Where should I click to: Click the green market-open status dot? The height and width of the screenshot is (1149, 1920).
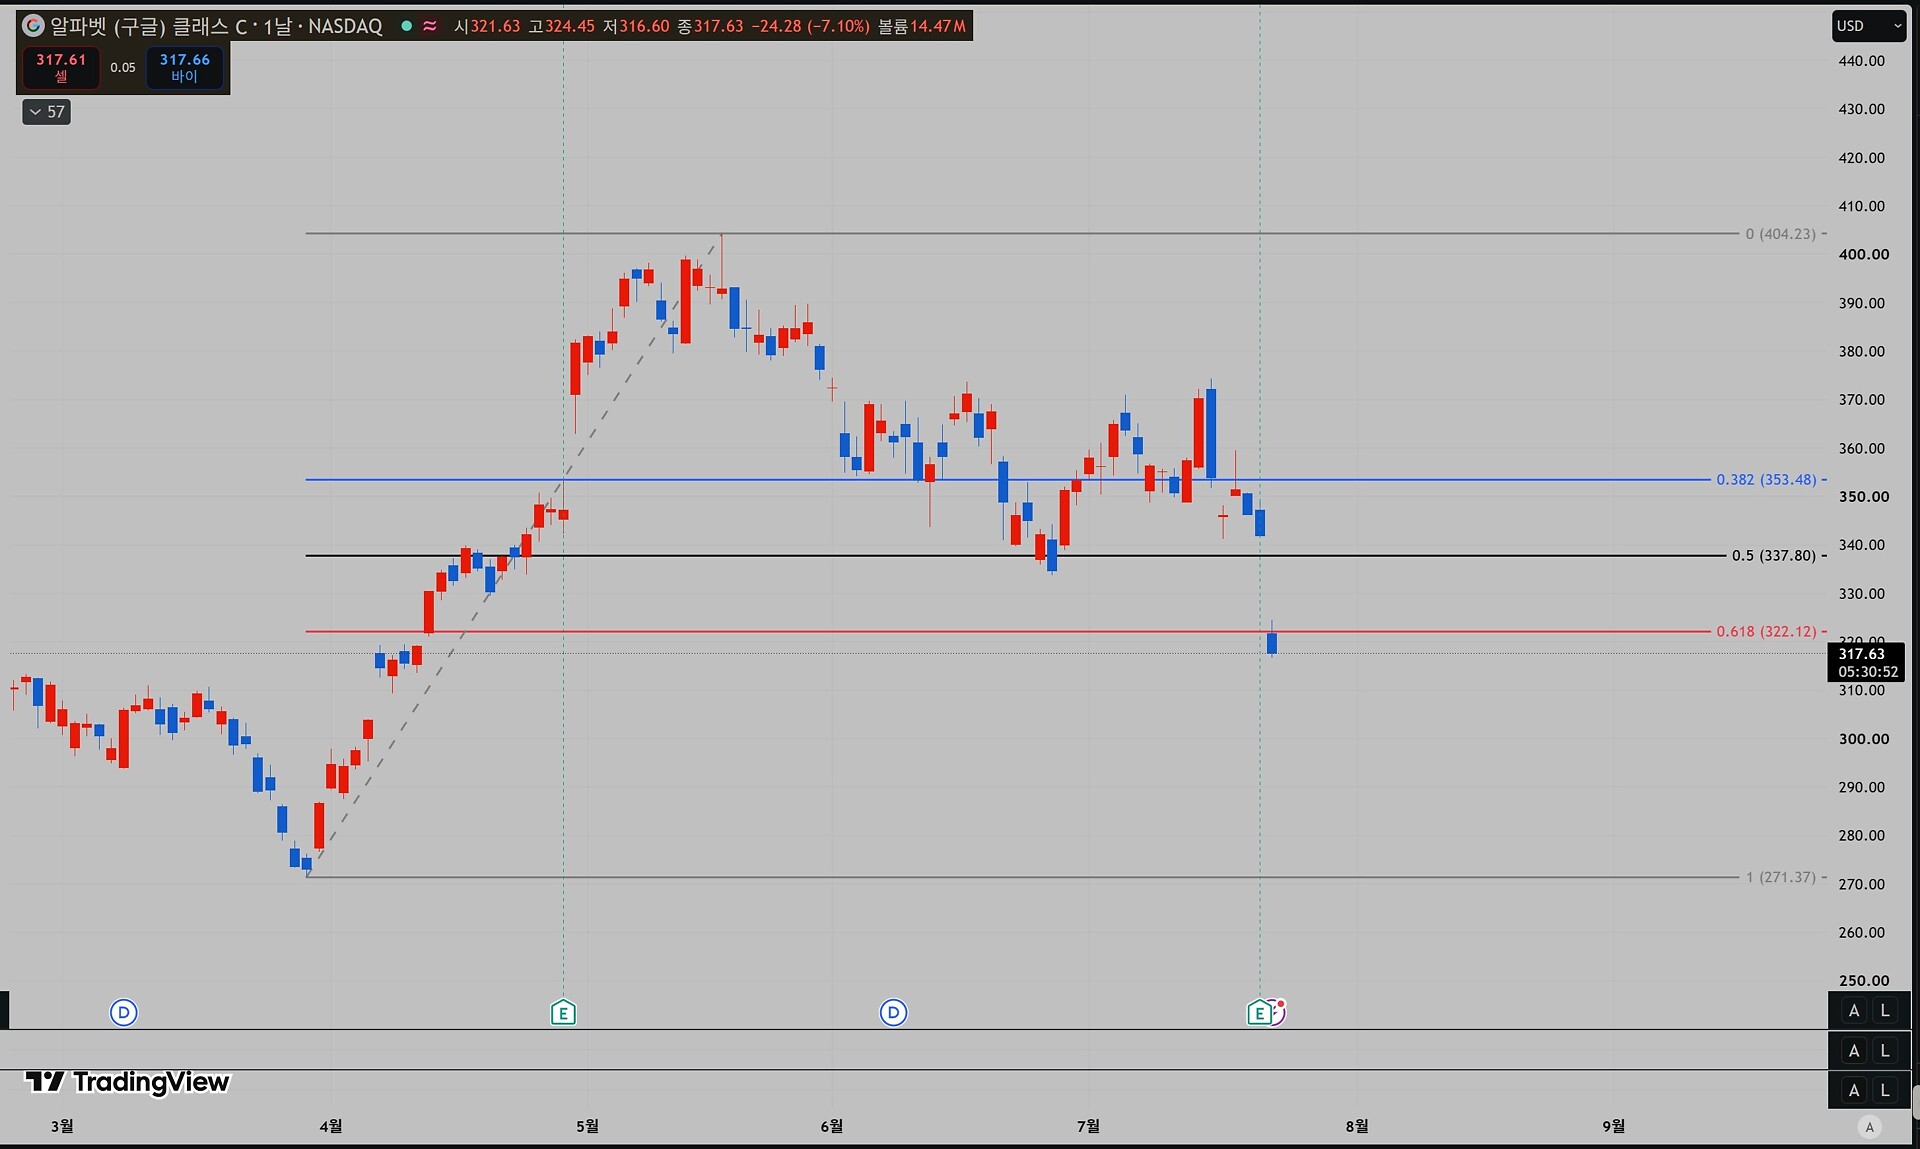406,26
